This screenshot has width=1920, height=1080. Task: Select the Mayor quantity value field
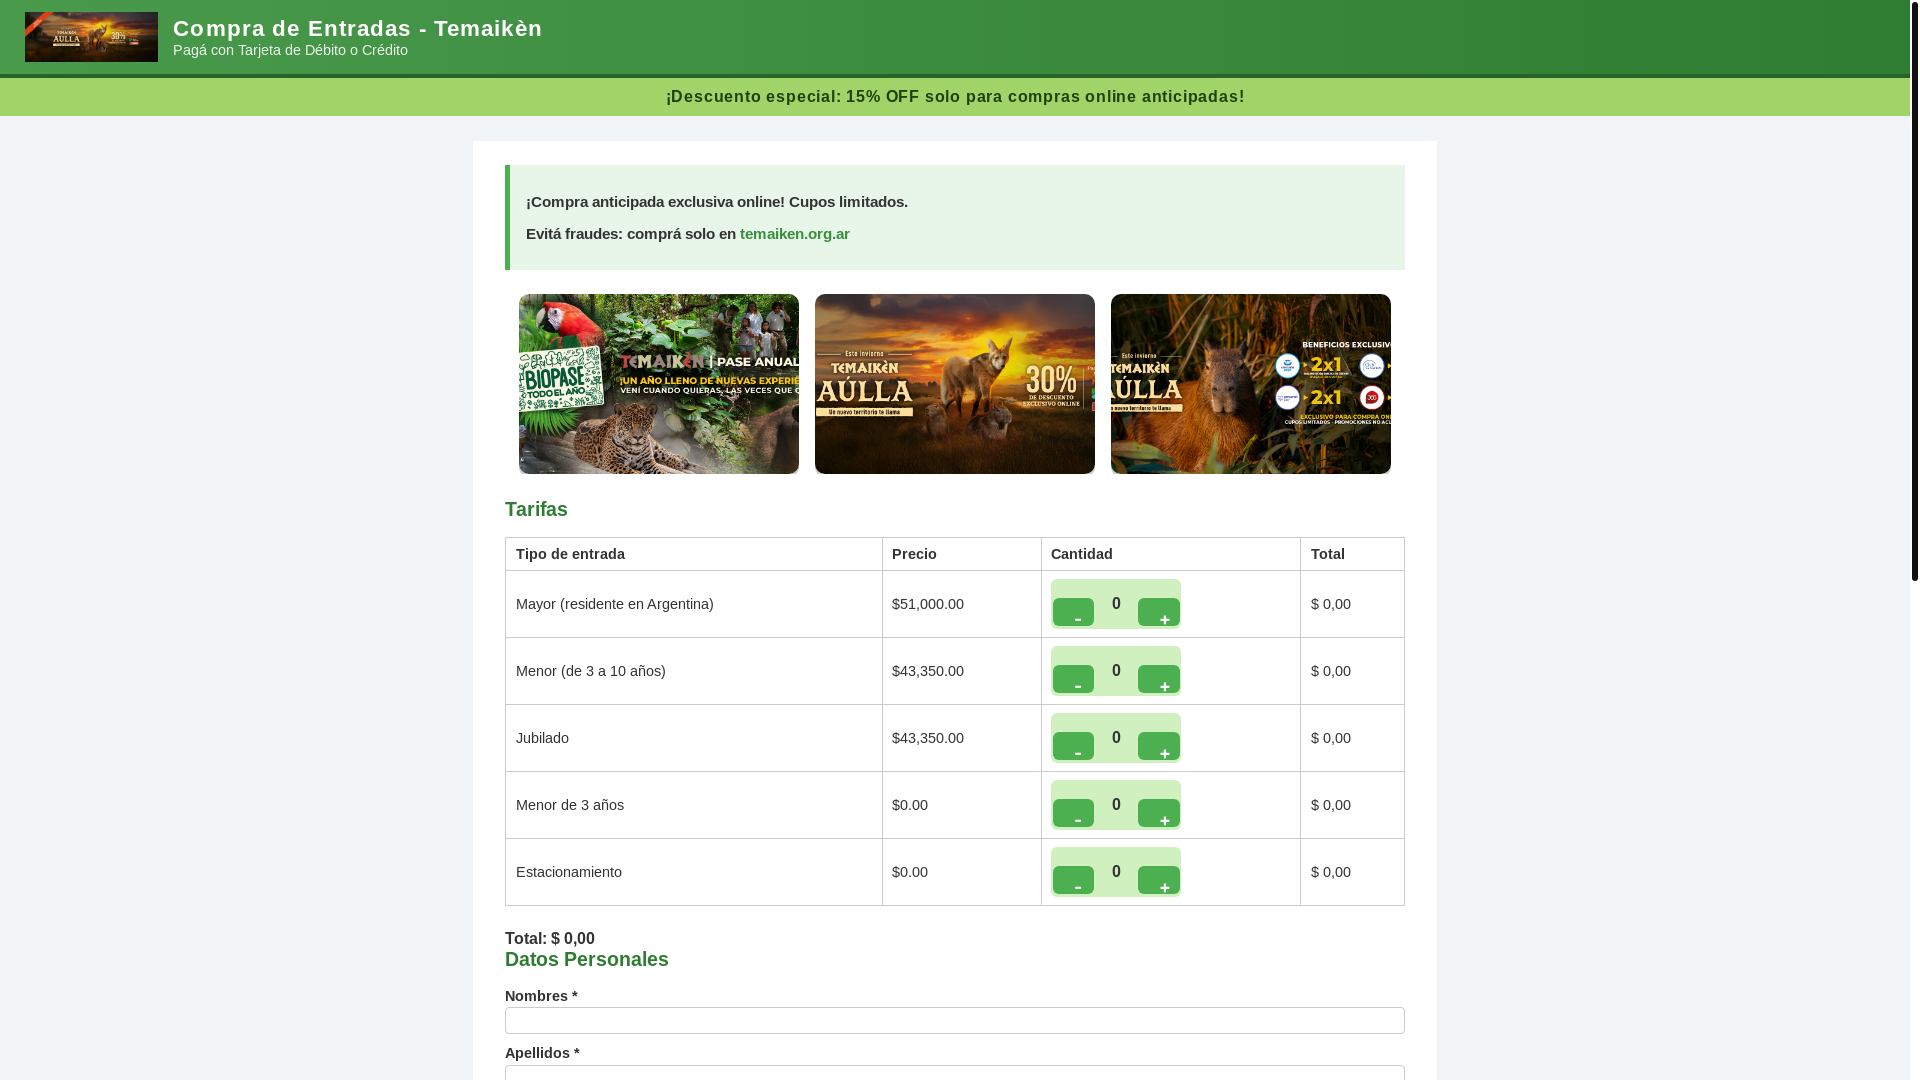[1116, 603]
